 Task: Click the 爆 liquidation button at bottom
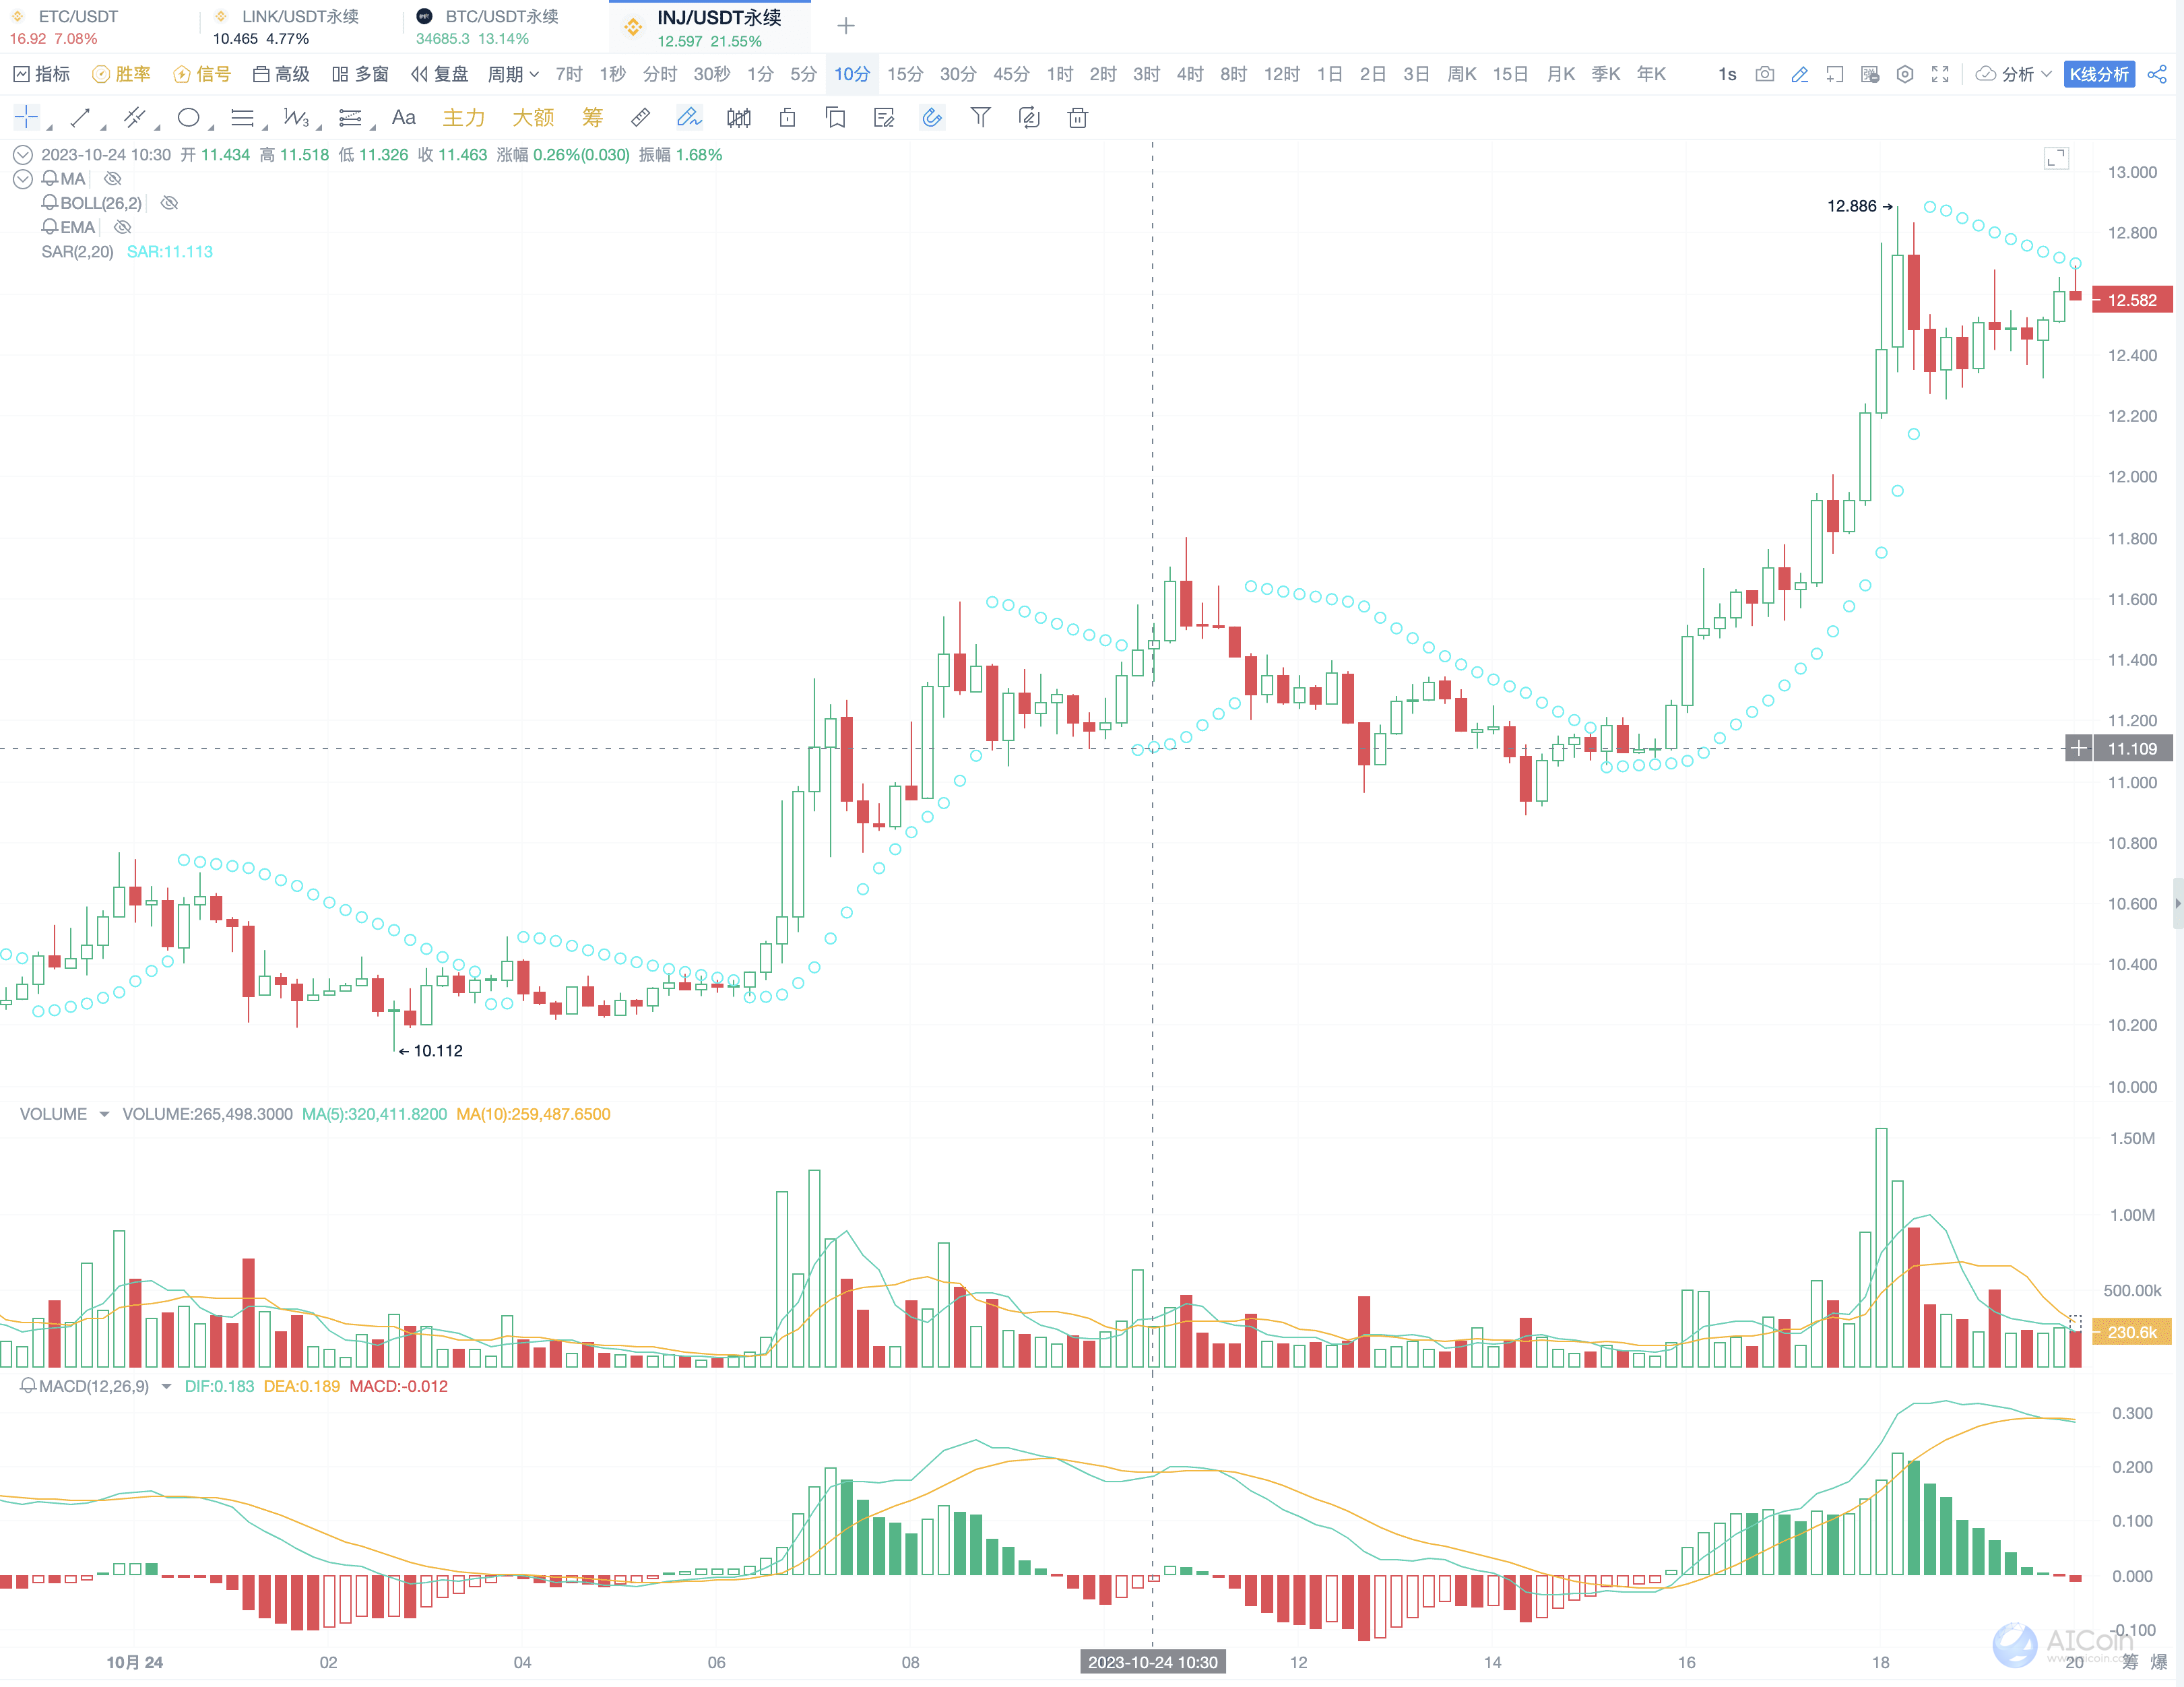(2158, 1662)
